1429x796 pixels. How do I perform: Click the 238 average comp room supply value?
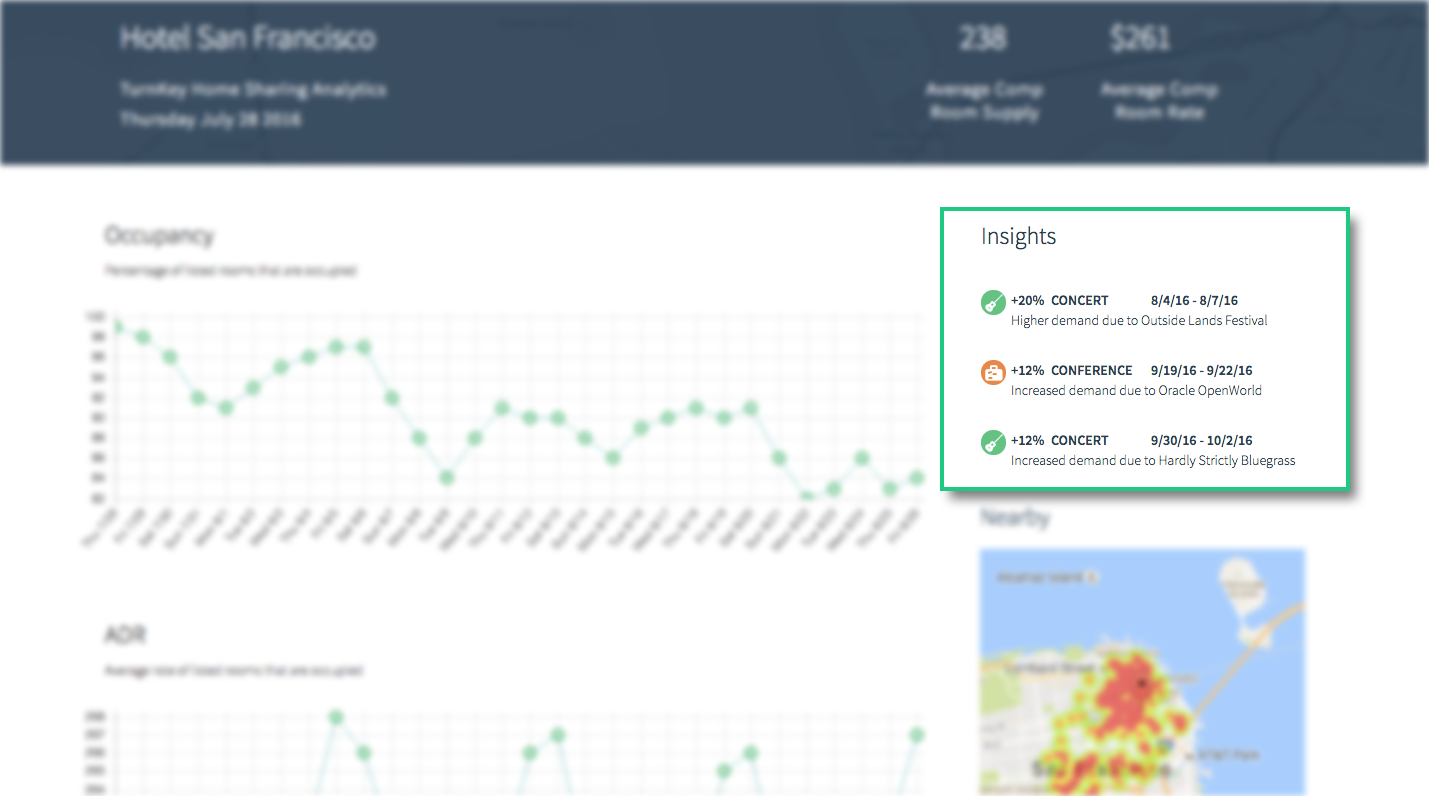point(983,38)
